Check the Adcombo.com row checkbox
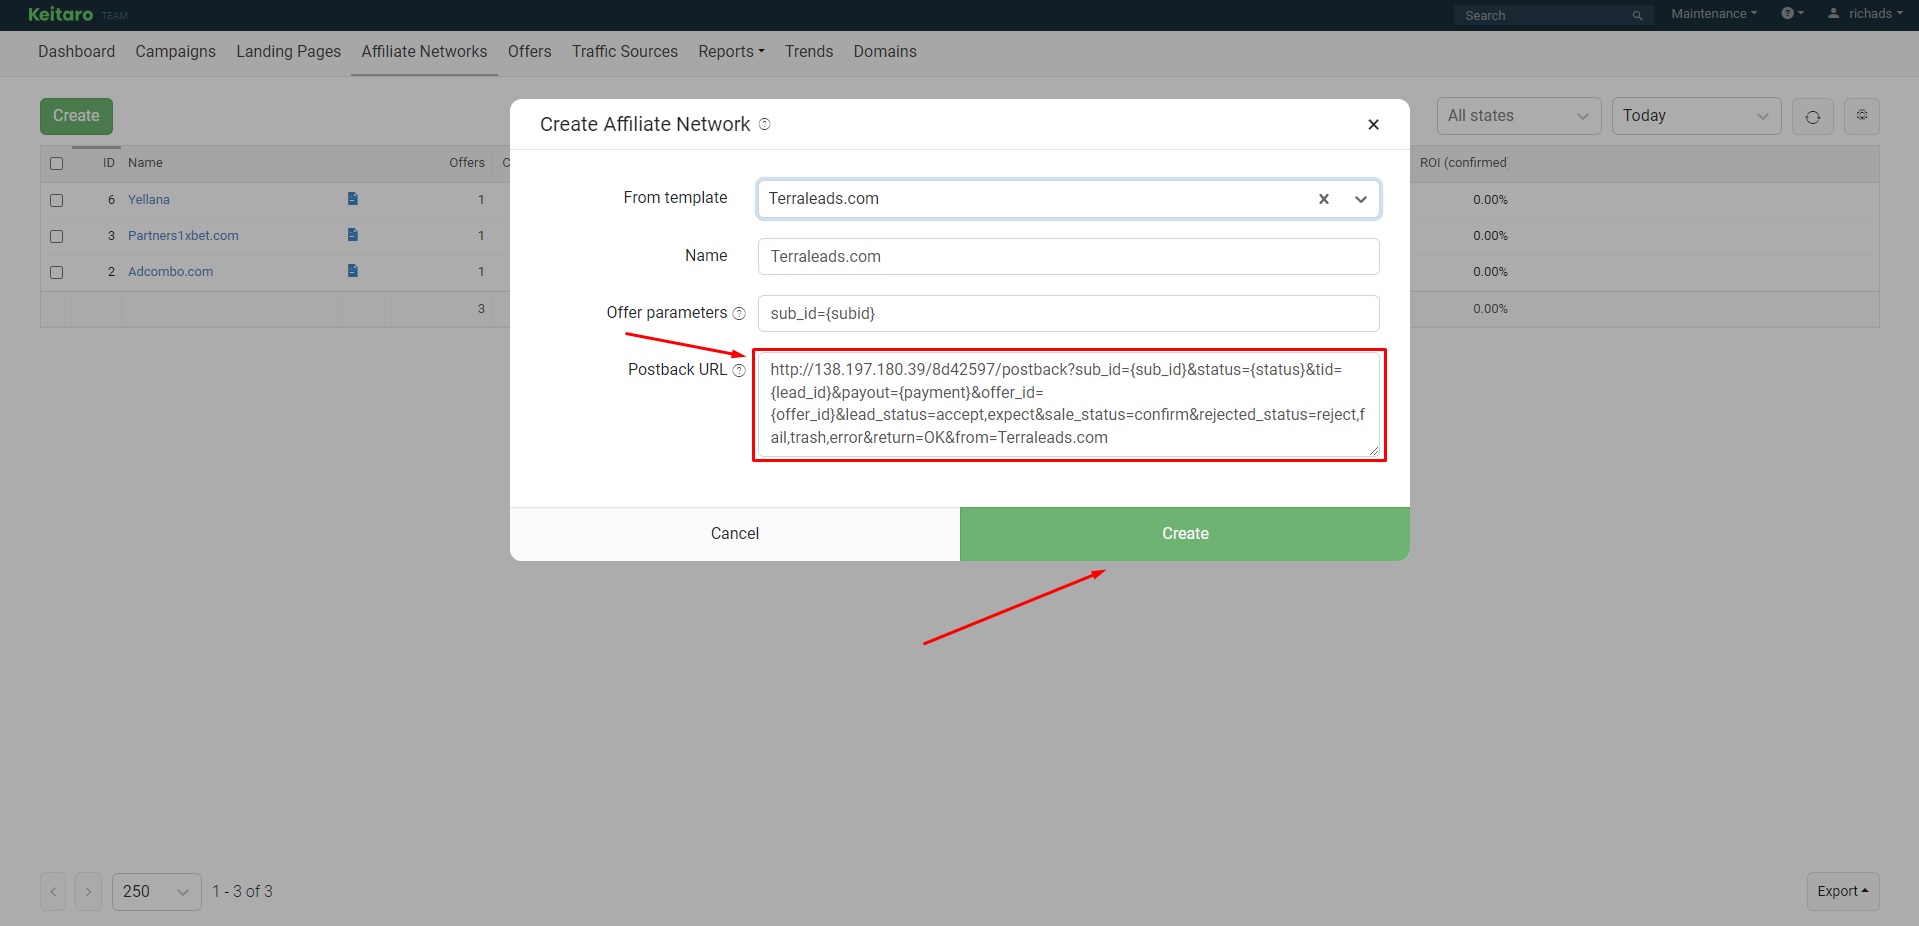Screen dimensions: 1919x926 (56, 272)
